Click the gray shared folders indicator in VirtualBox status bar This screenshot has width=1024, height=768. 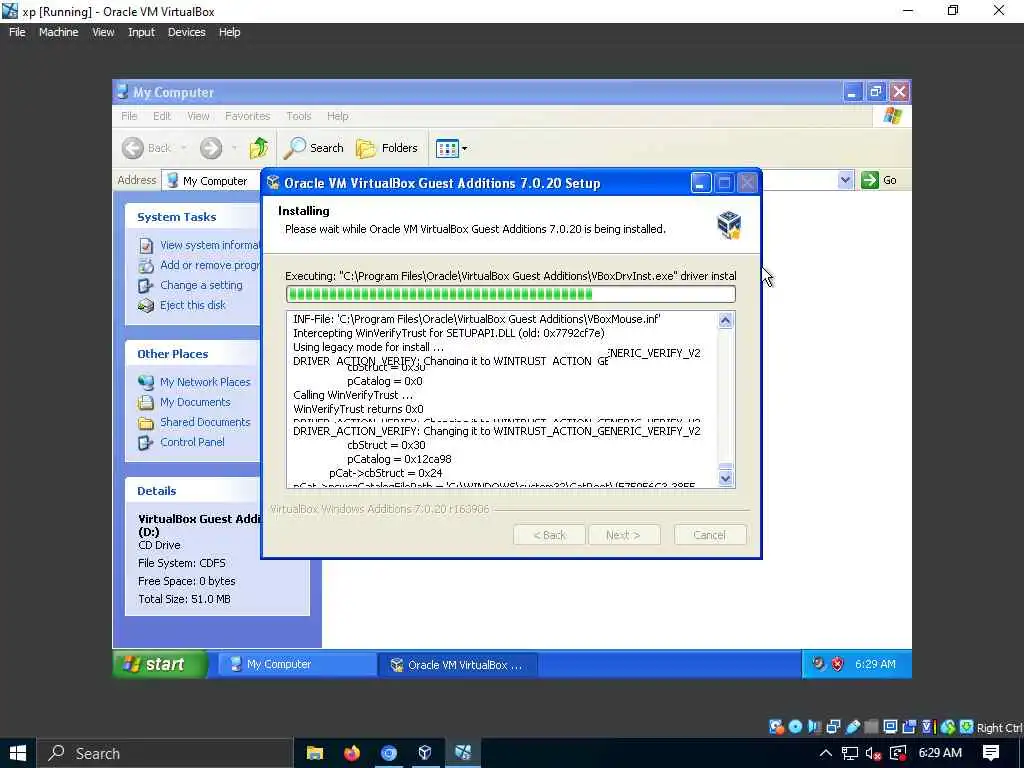[x=871, y=727]
